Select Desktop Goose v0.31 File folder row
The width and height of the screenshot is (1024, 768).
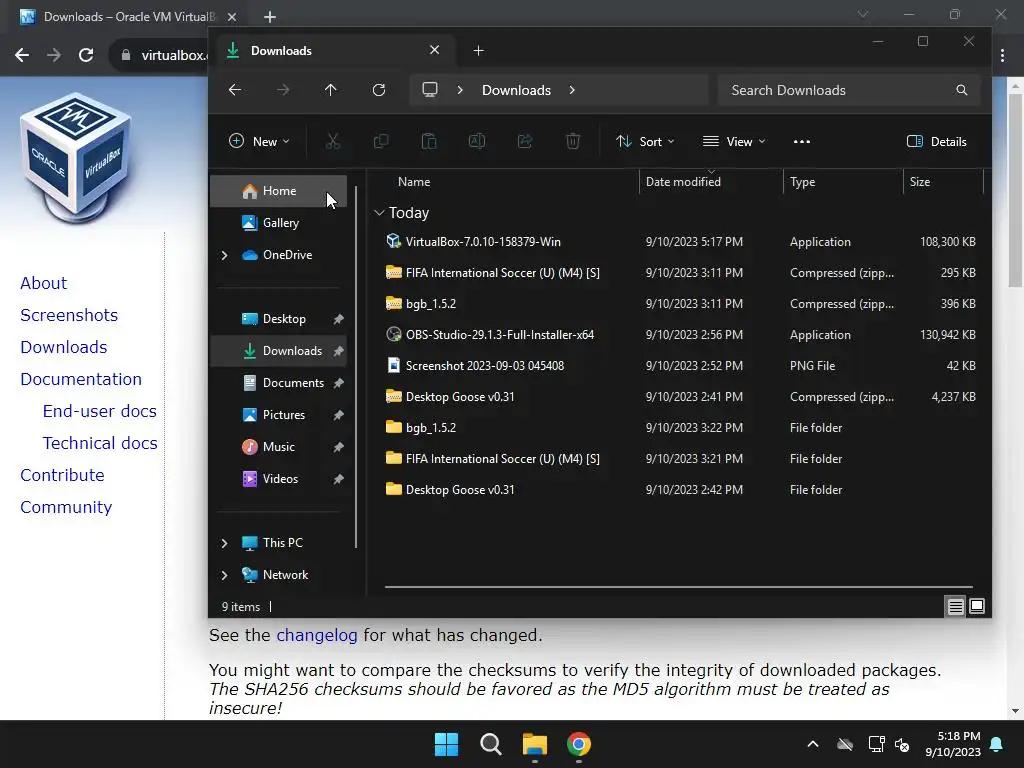point(679,490)
